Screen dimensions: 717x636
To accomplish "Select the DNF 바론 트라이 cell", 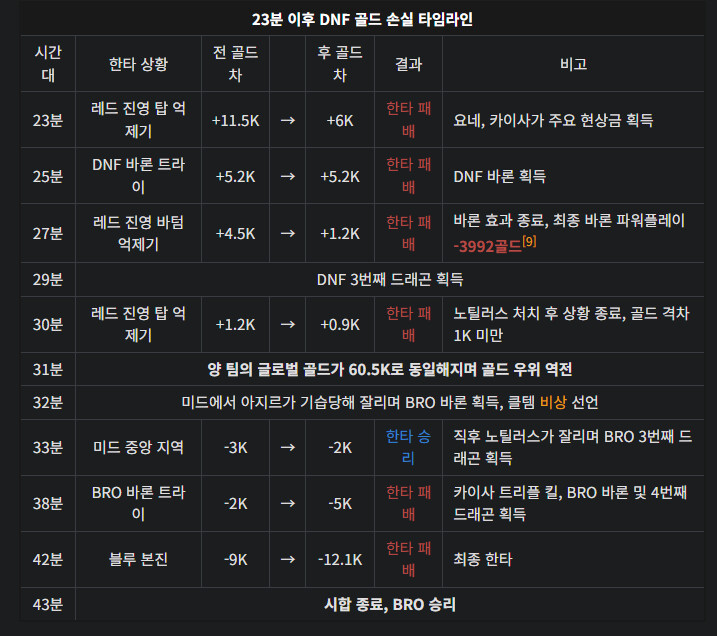I will 138,176.
